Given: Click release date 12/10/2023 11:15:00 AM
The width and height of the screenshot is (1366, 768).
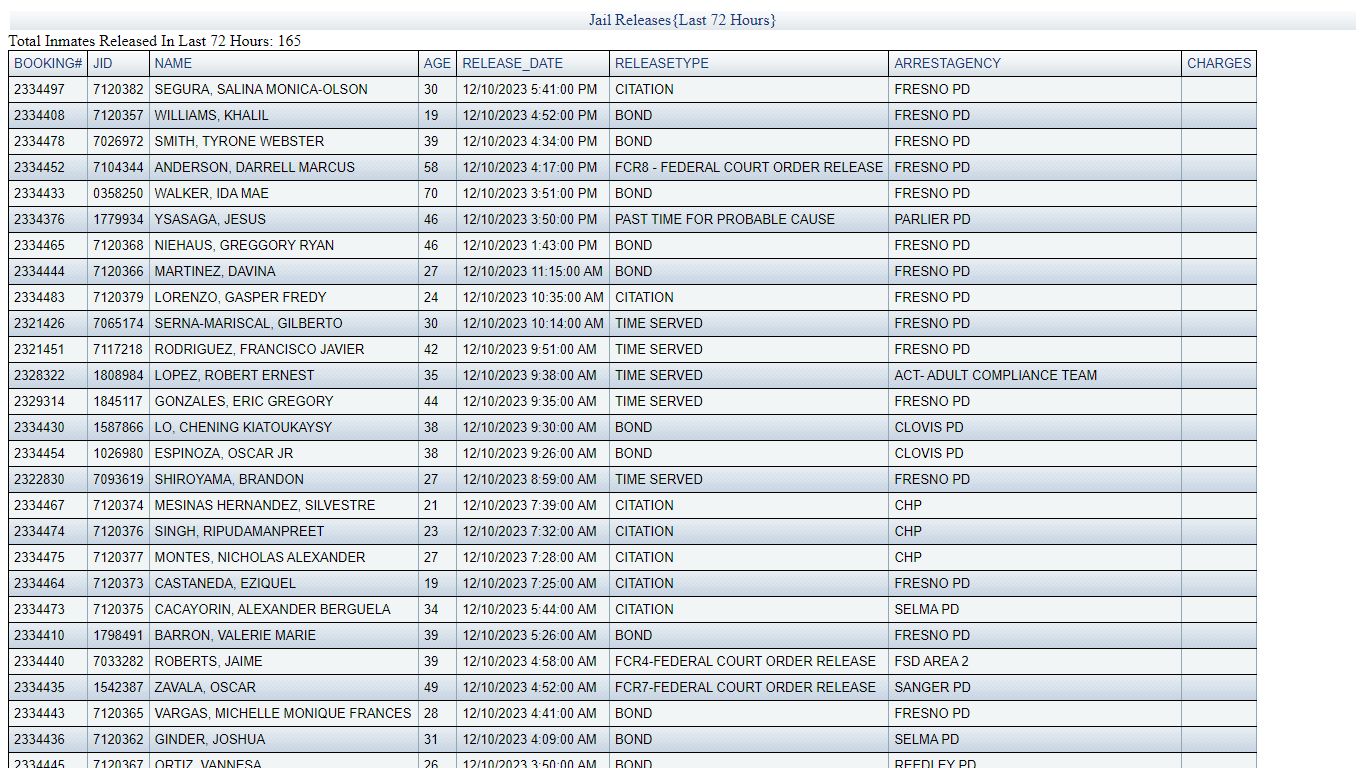Looking at the screenshot, I should point(533,271).
